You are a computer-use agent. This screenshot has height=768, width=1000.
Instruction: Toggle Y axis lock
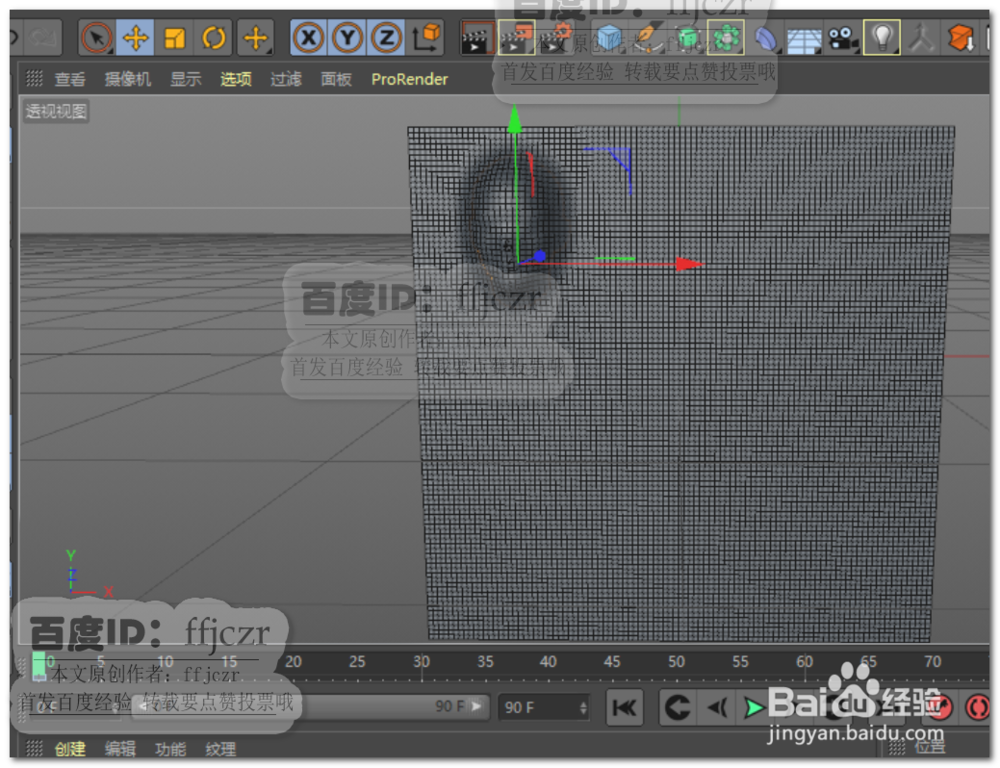(347, 38)
